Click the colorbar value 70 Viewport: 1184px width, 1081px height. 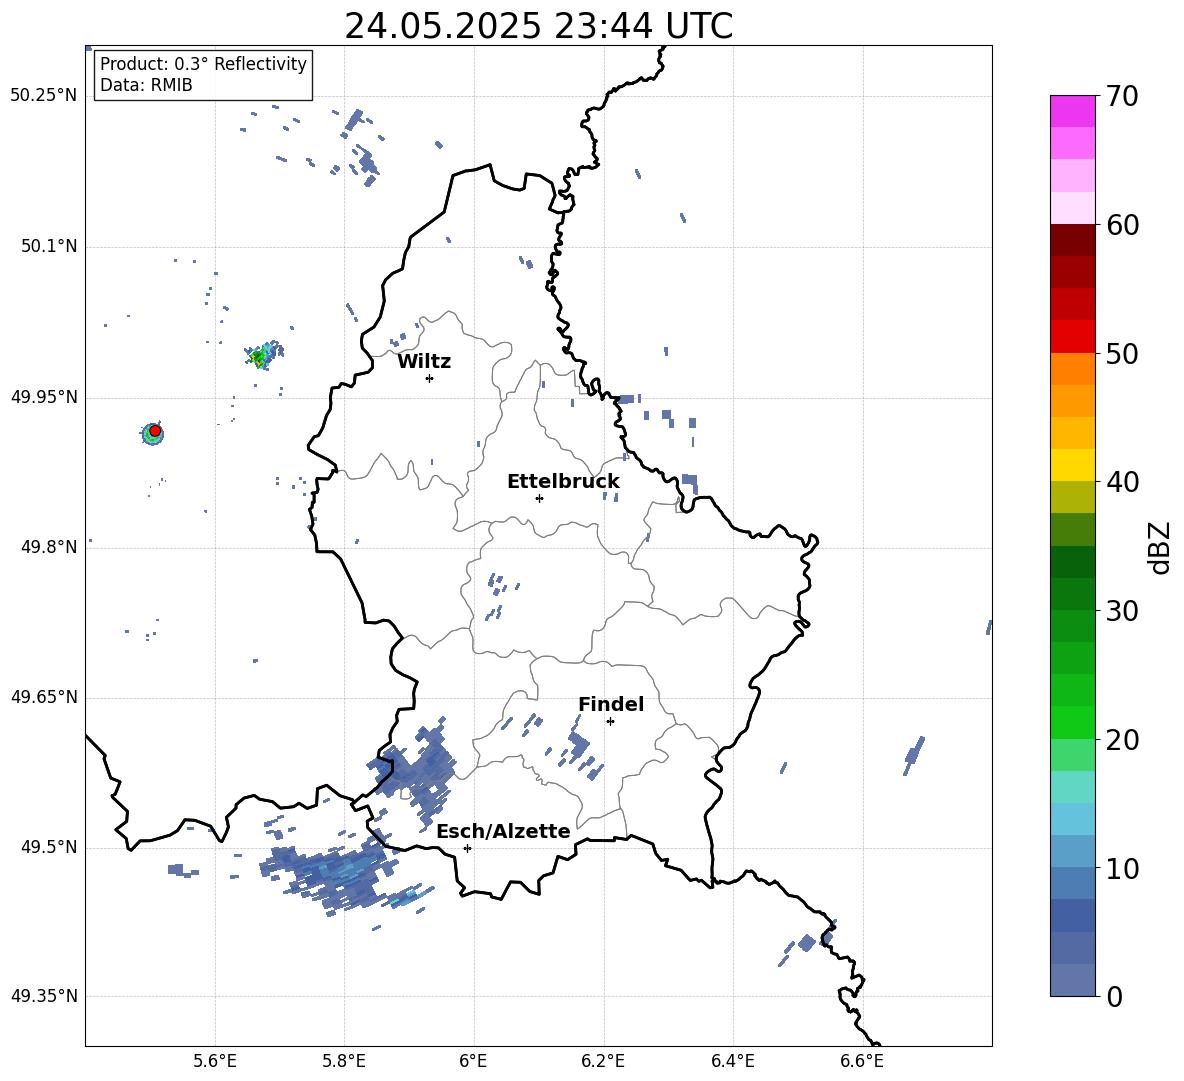[x=1122, y=96]
